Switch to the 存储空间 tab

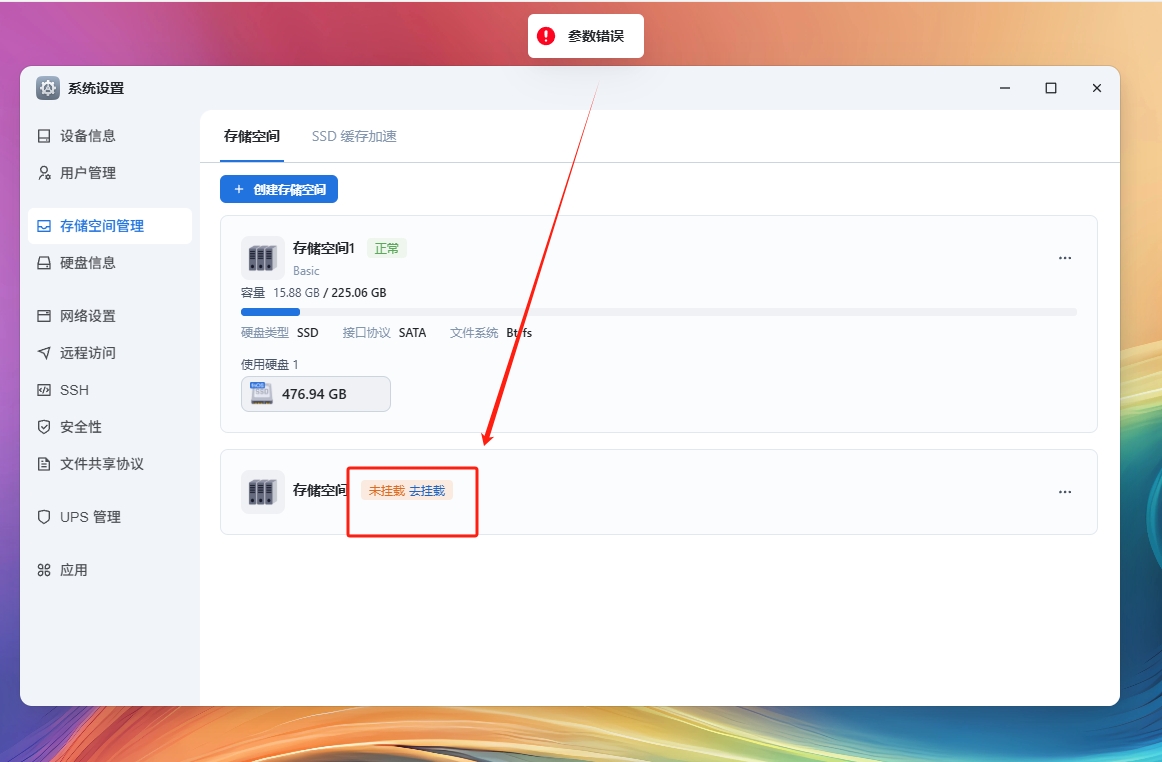click(252, 136)
